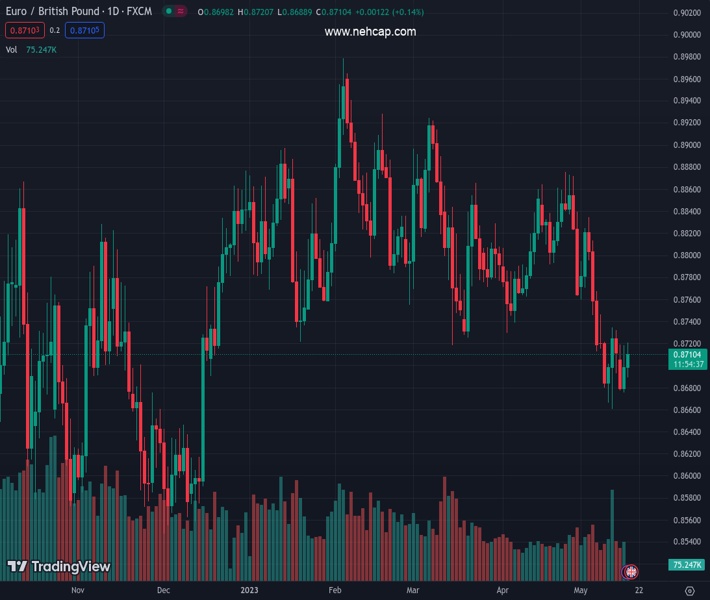The height and width of the screenshot is (600, 710).
Task: Click the Nov label on time axis
Action: [78, 590]
